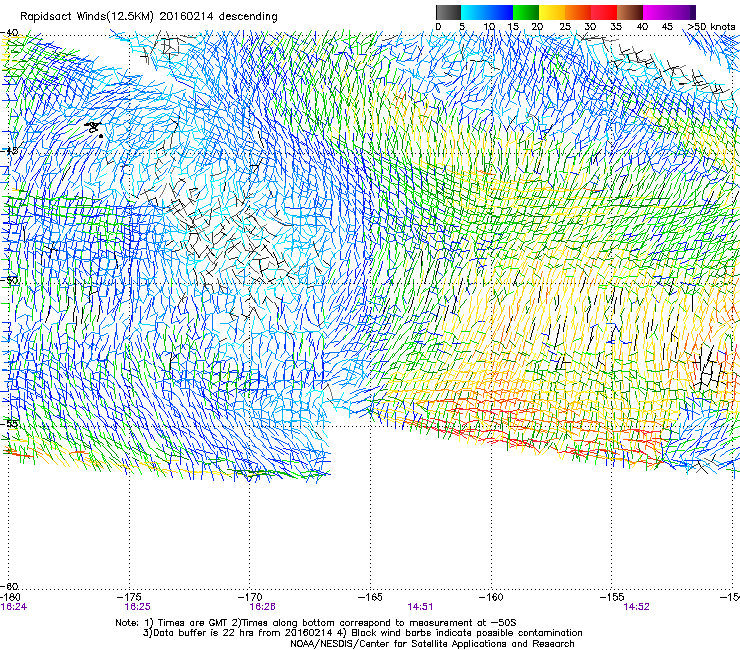Click the cyan-blue 5–15 knots legend segment
Screen dimensions: 740x650
(x=487, y=12)
